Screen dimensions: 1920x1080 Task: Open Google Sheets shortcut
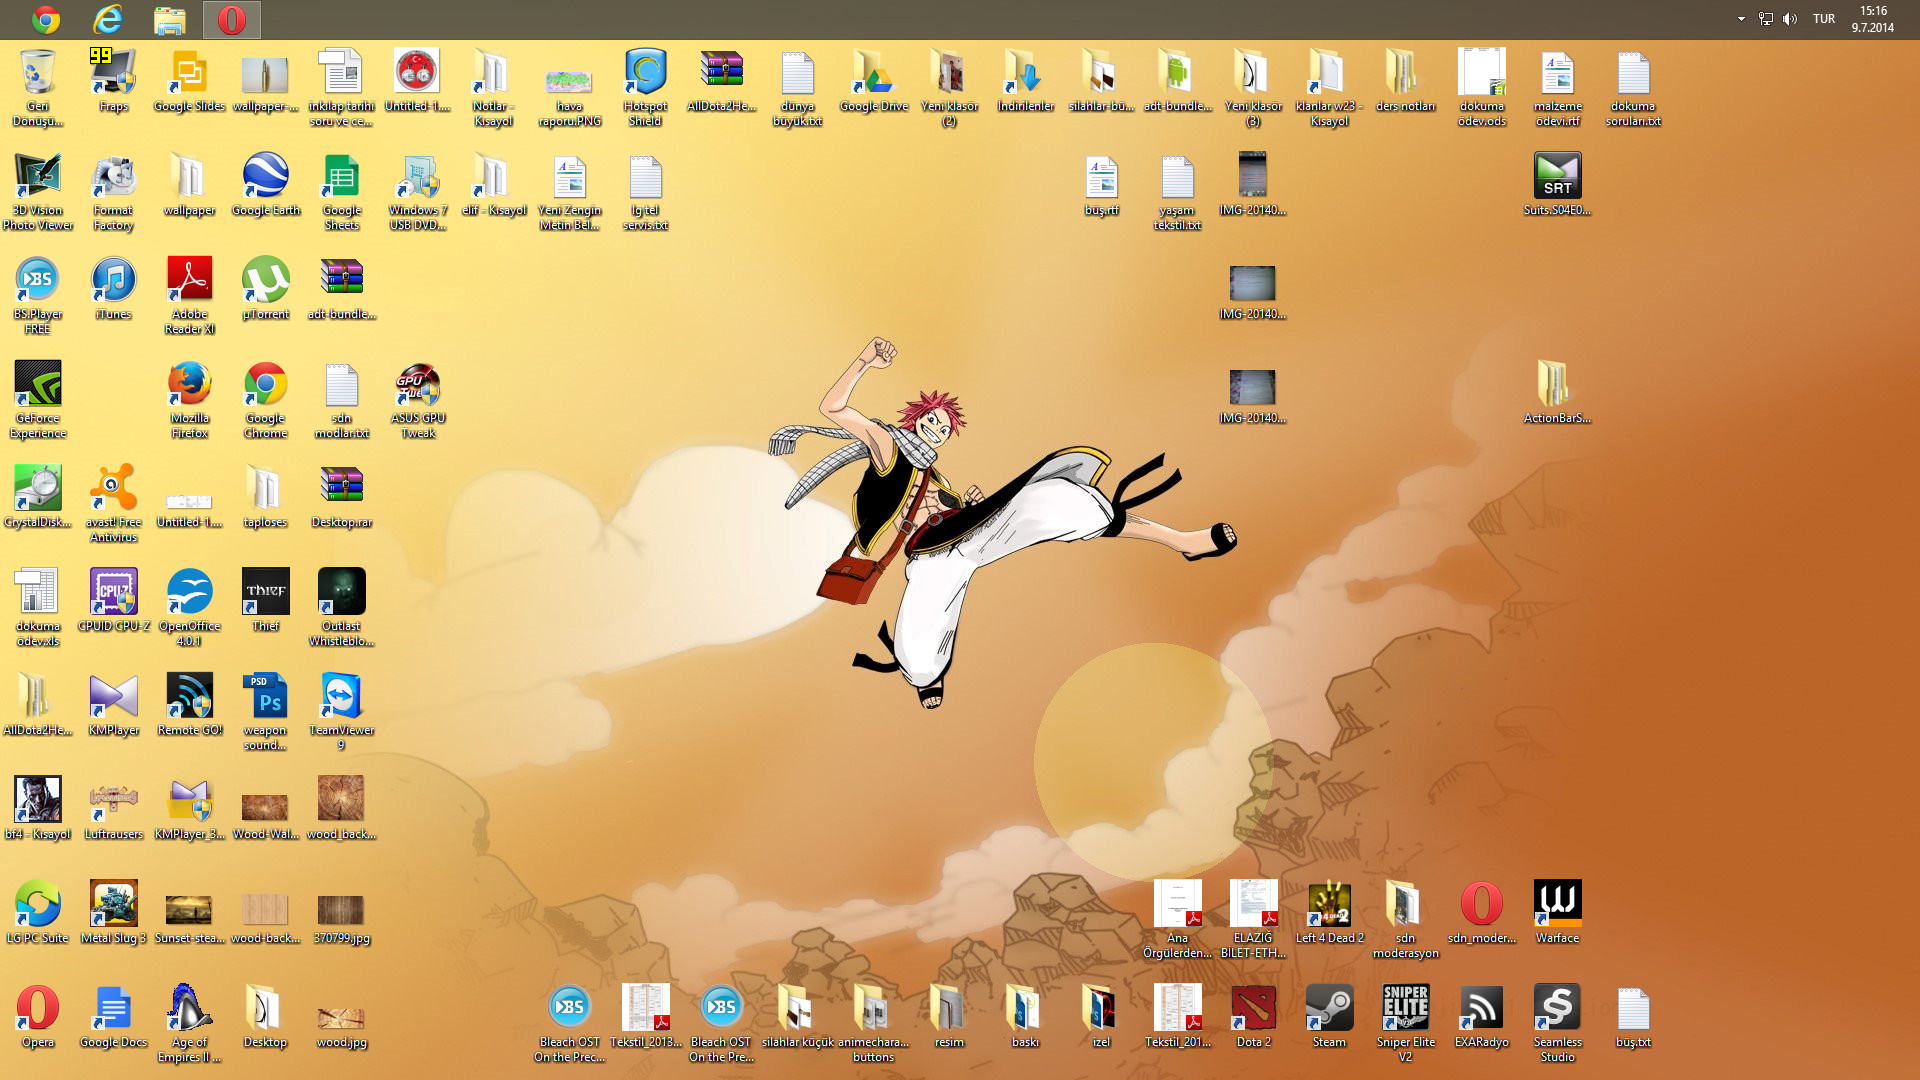342,192
